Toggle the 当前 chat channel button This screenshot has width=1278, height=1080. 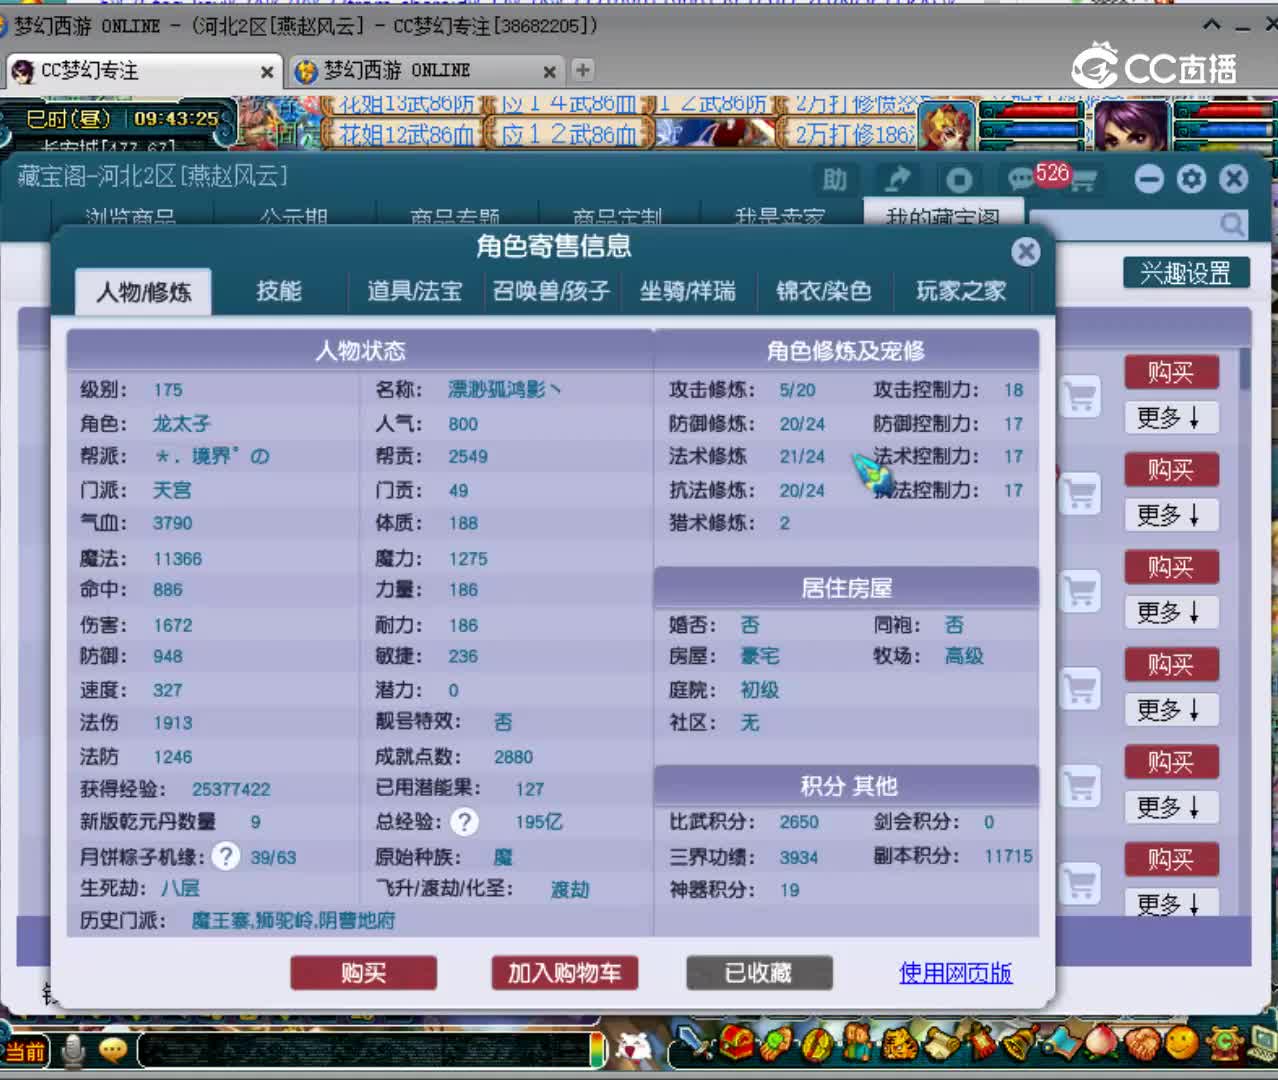pyautogui.click(x=26, y=1051)
